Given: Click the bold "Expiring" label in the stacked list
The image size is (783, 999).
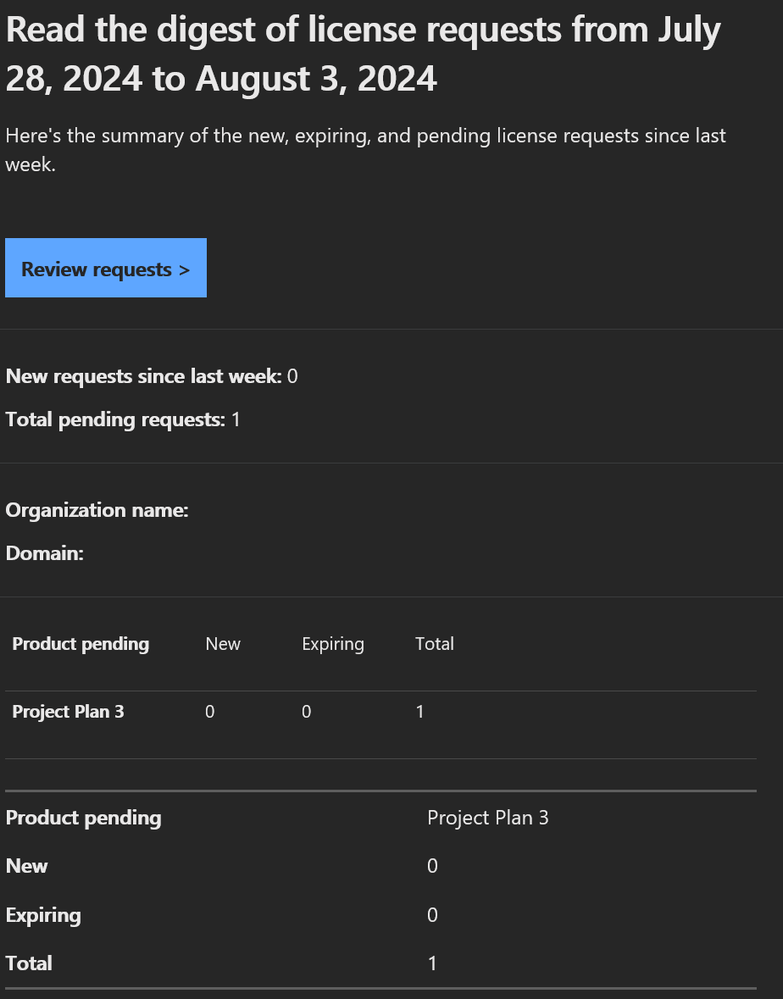Looking at the screenshot, I should pyautogui.click(x=43, y=915).
